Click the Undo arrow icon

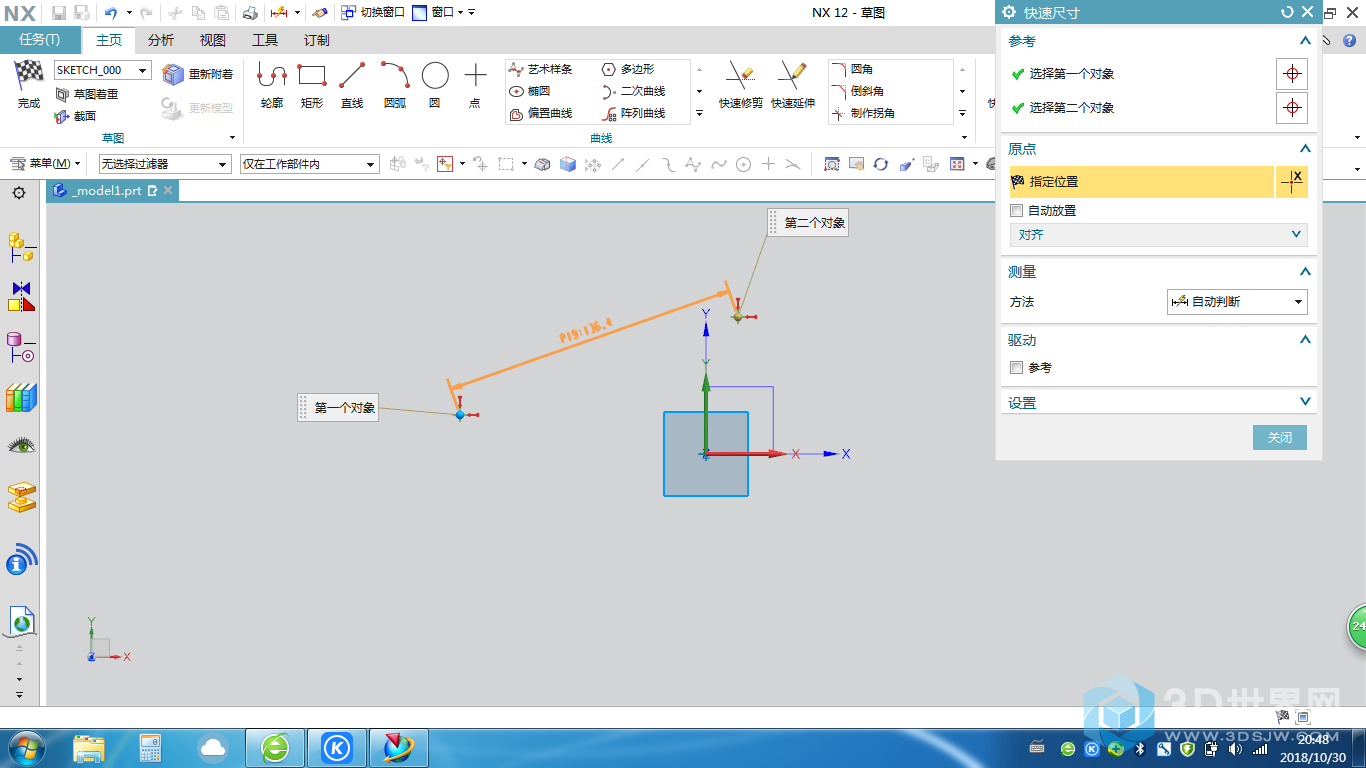coord(111,13)
